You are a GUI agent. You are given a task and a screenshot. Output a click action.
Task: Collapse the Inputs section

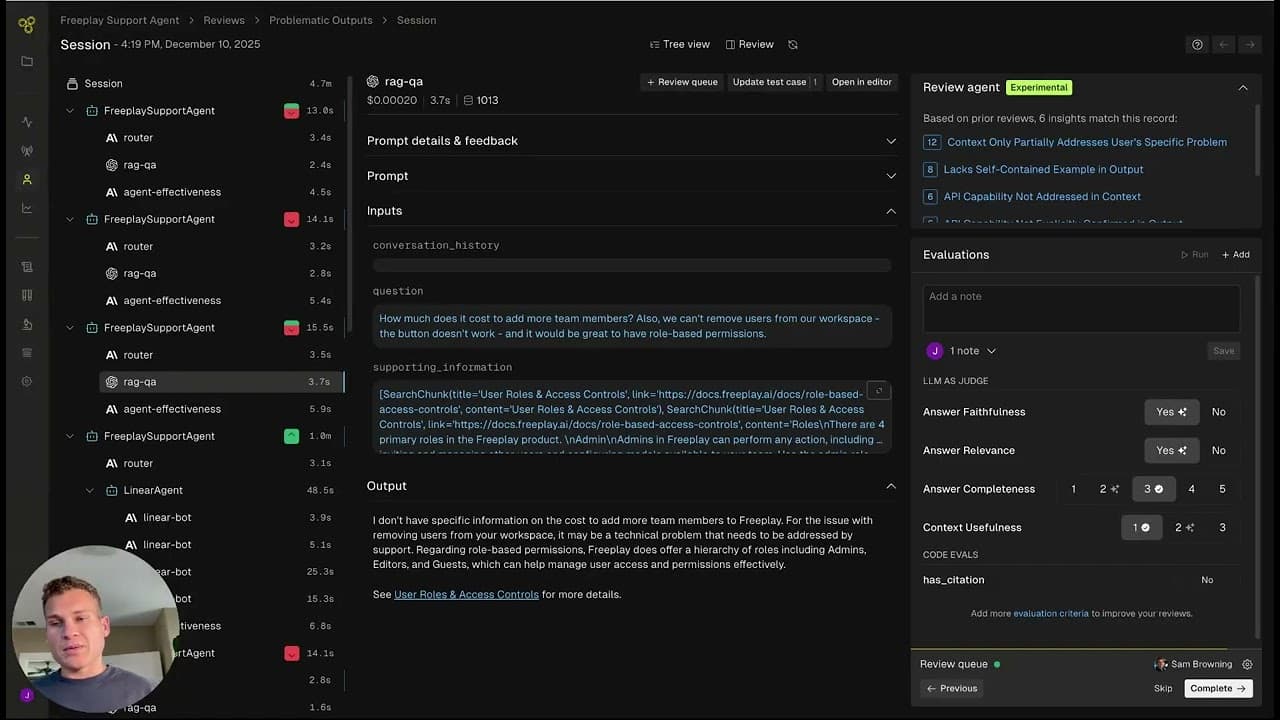coord(890,211)
